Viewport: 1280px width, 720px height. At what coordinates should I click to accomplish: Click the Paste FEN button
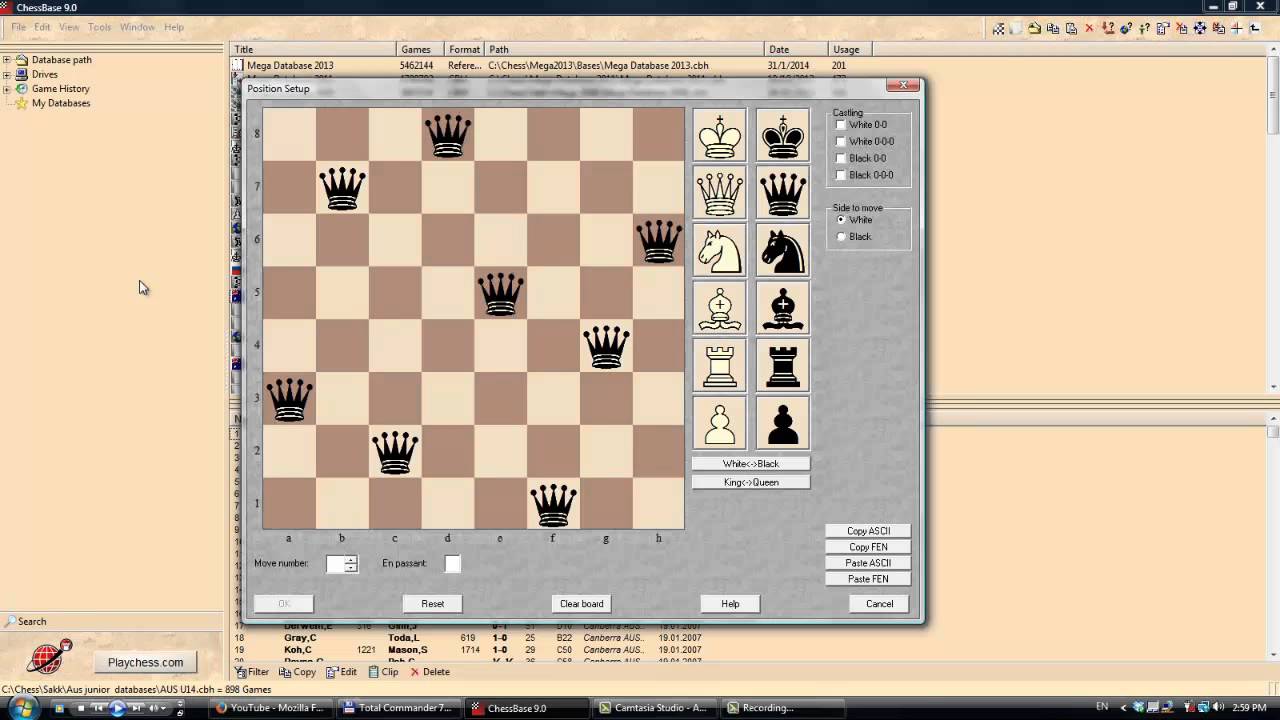868,579
